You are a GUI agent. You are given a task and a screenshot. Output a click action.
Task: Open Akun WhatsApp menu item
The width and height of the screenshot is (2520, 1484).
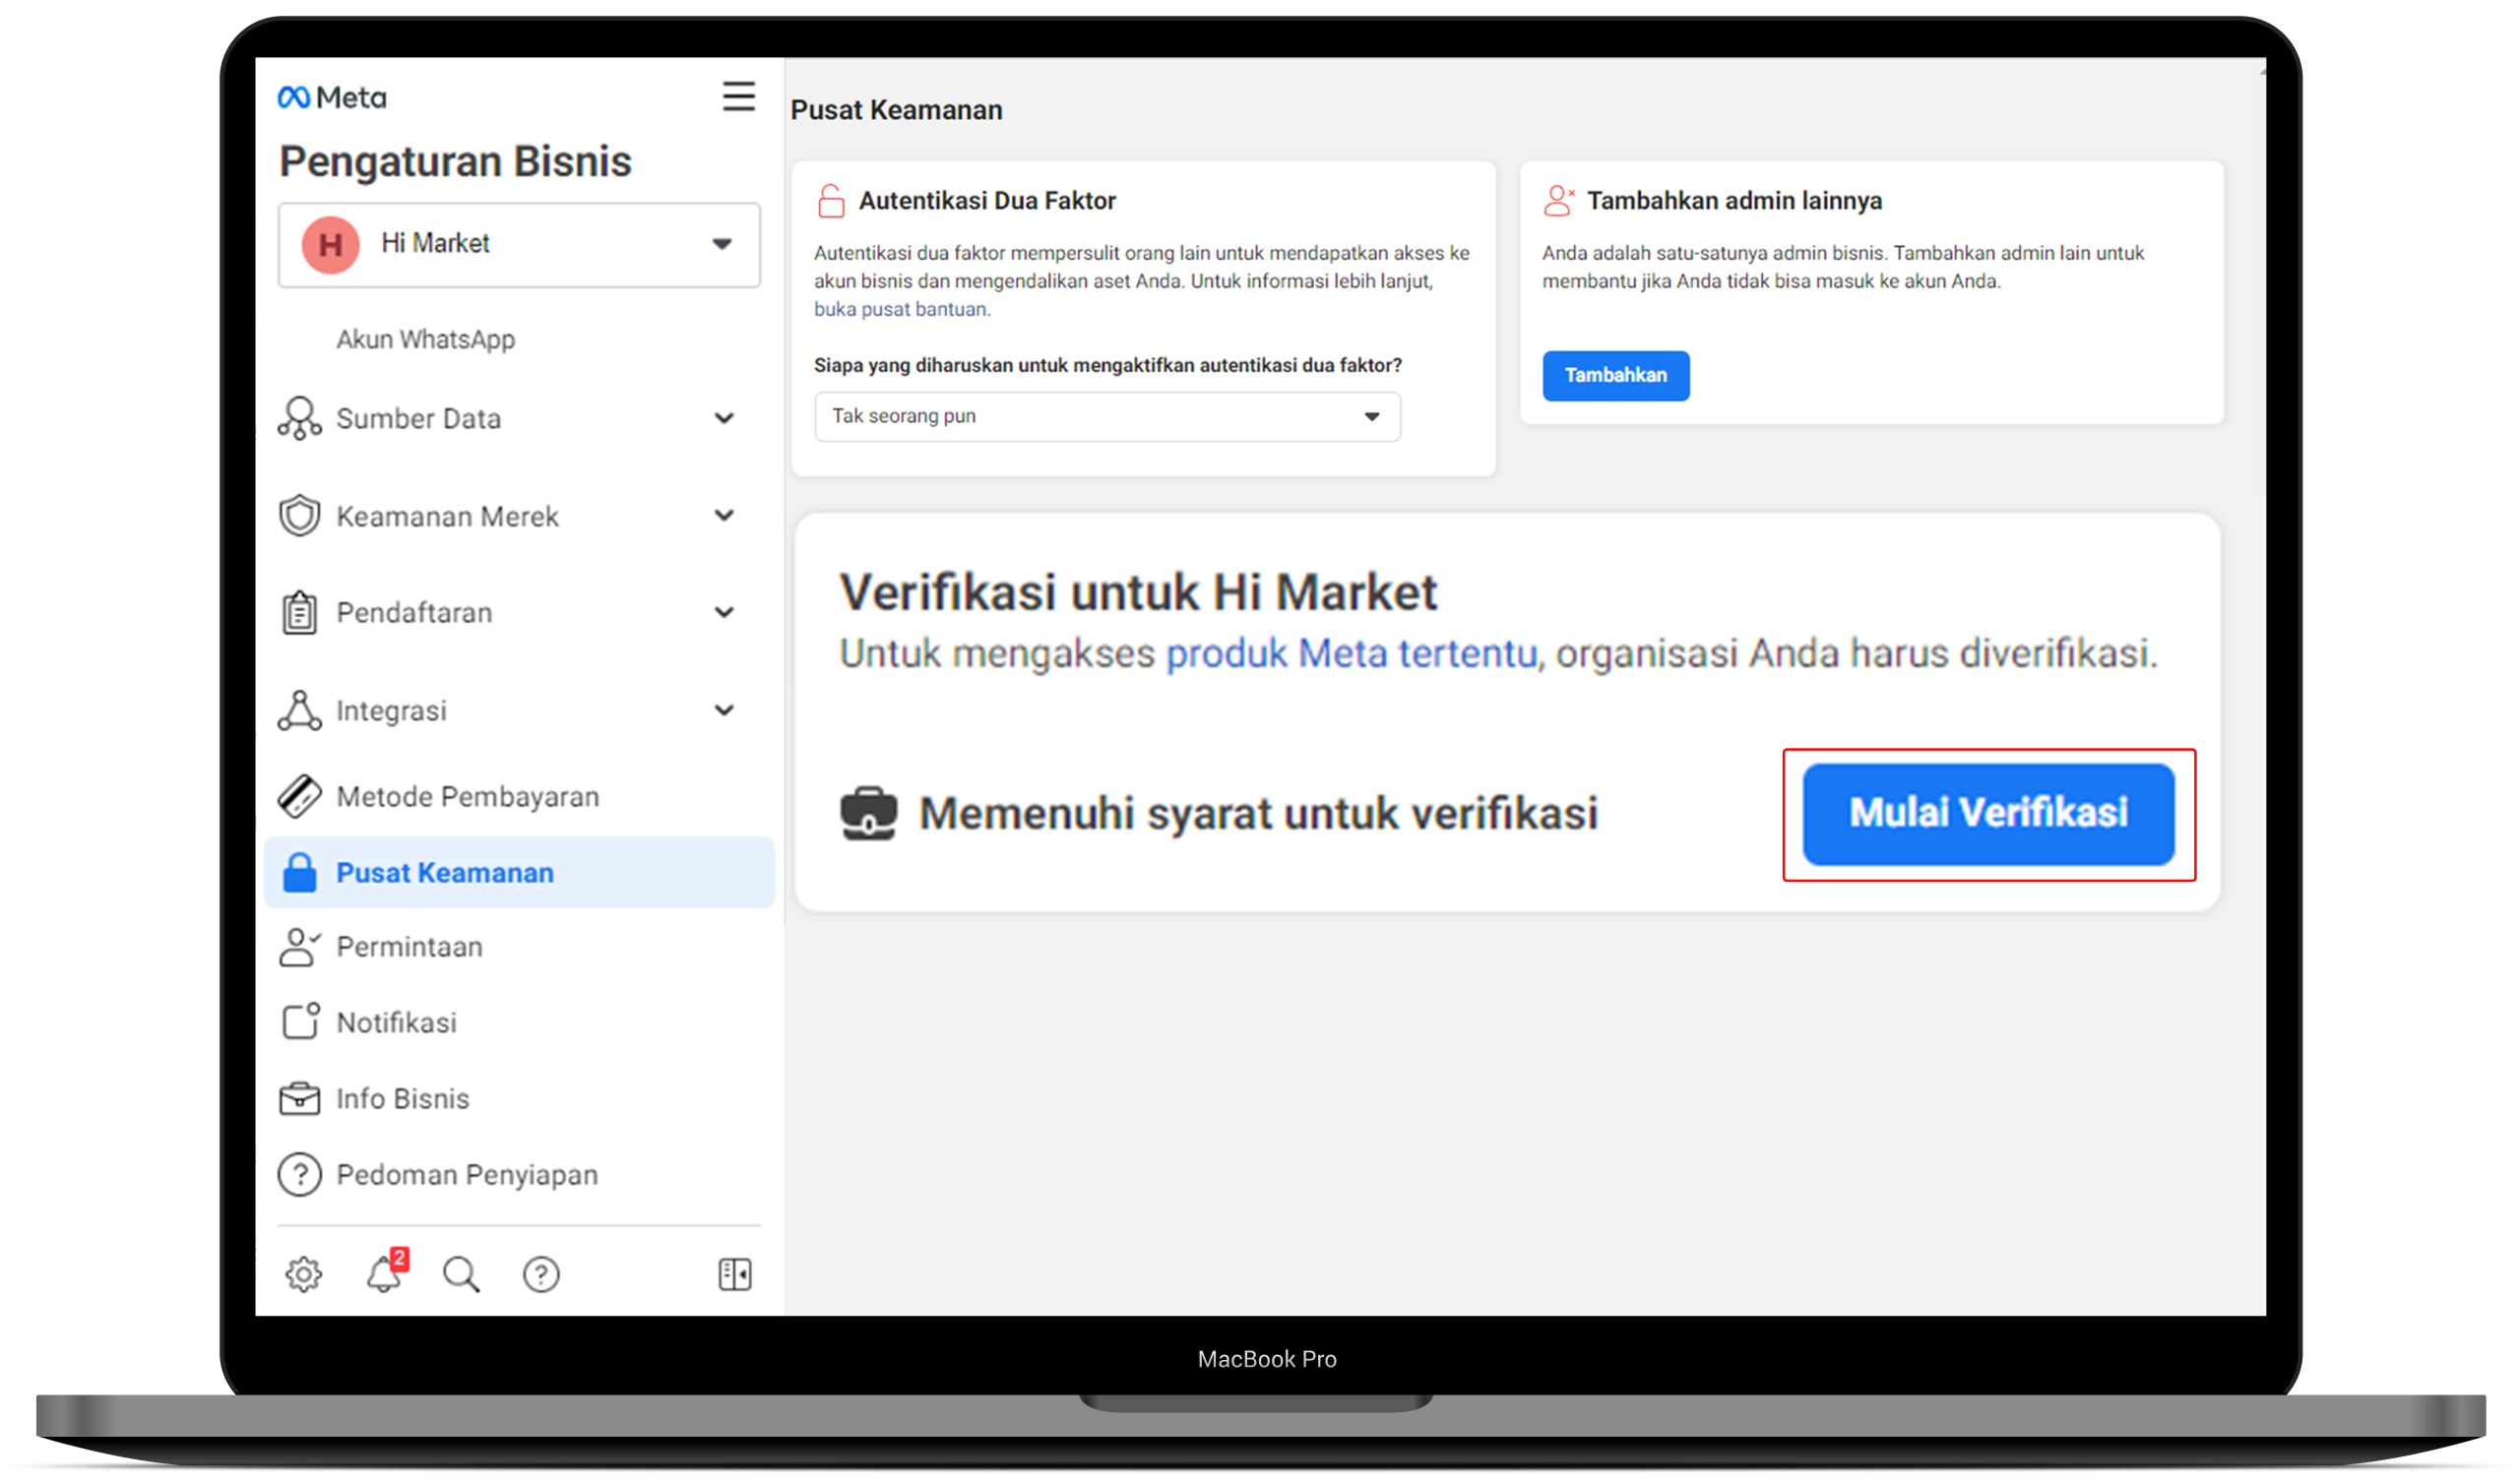pos(426,339)
